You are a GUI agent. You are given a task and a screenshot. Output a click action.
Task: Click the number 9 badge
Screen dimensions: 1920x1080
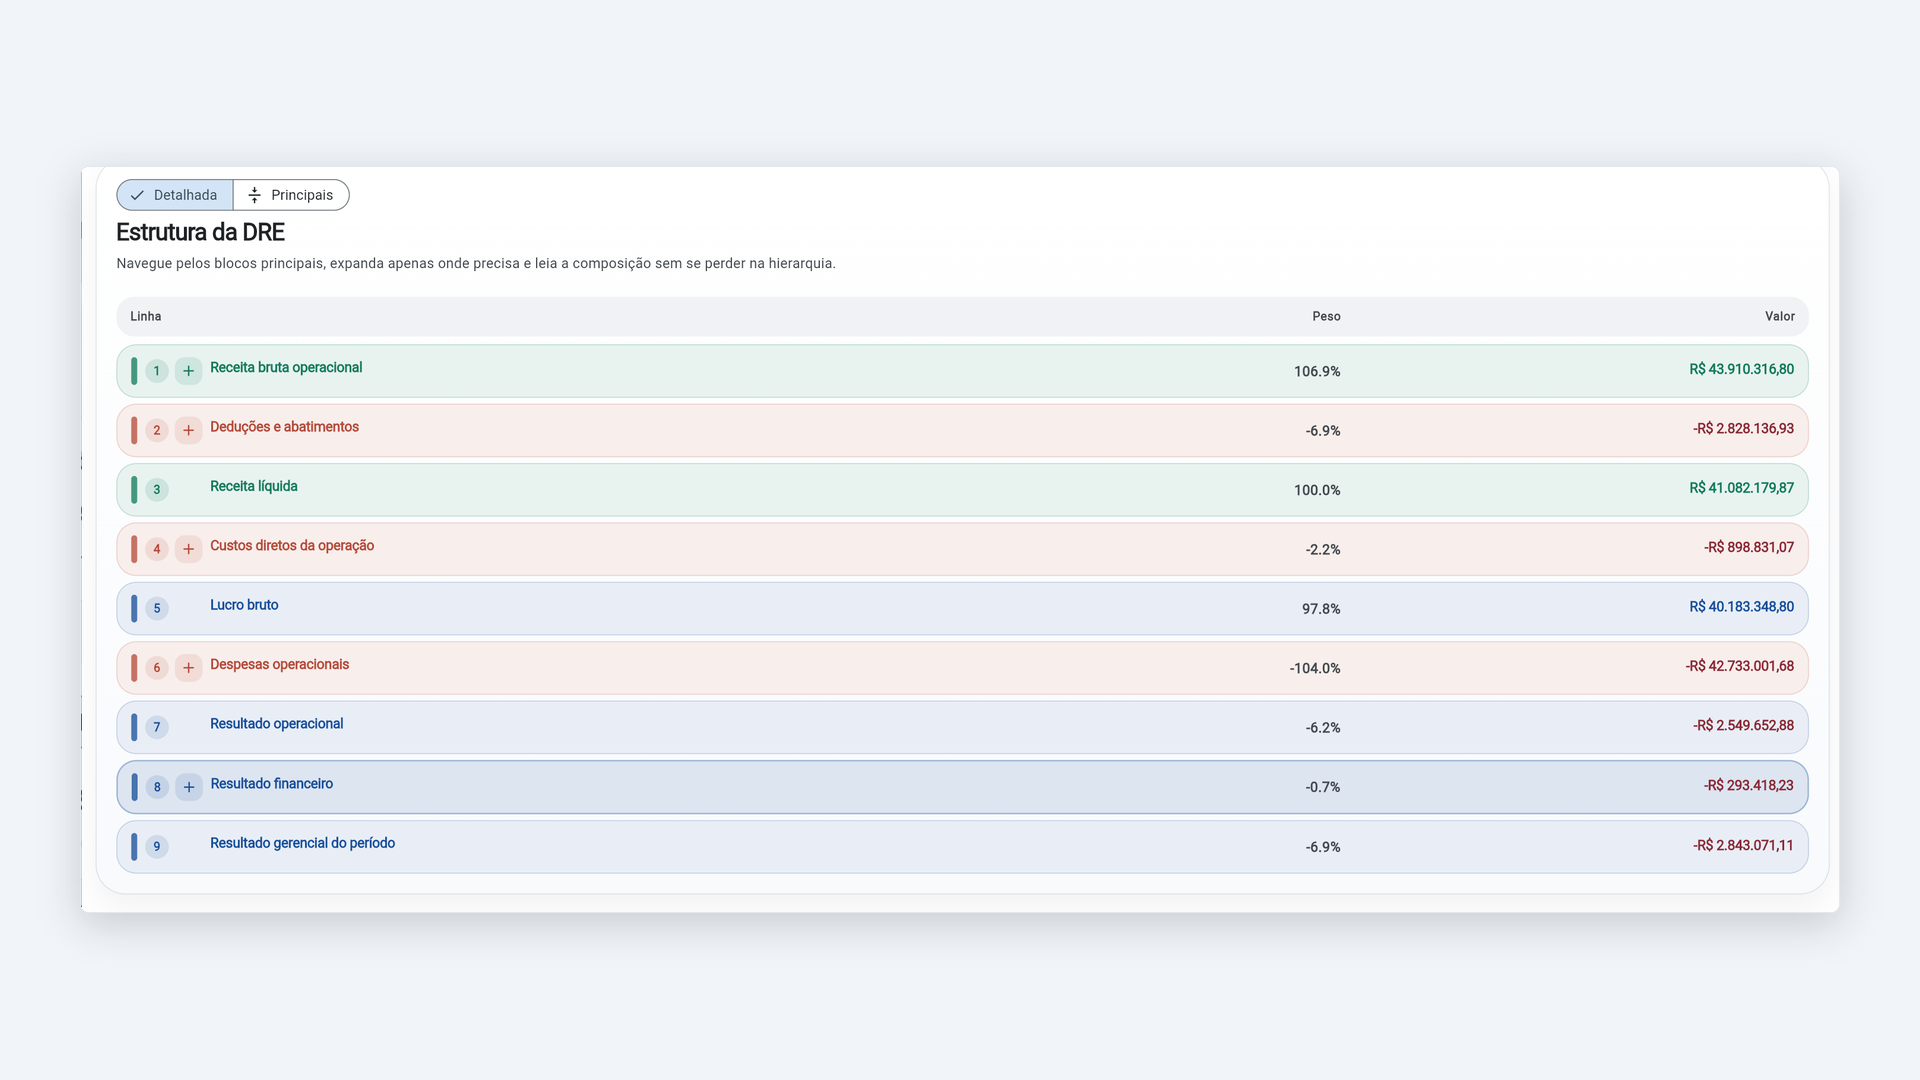(156, 847)
